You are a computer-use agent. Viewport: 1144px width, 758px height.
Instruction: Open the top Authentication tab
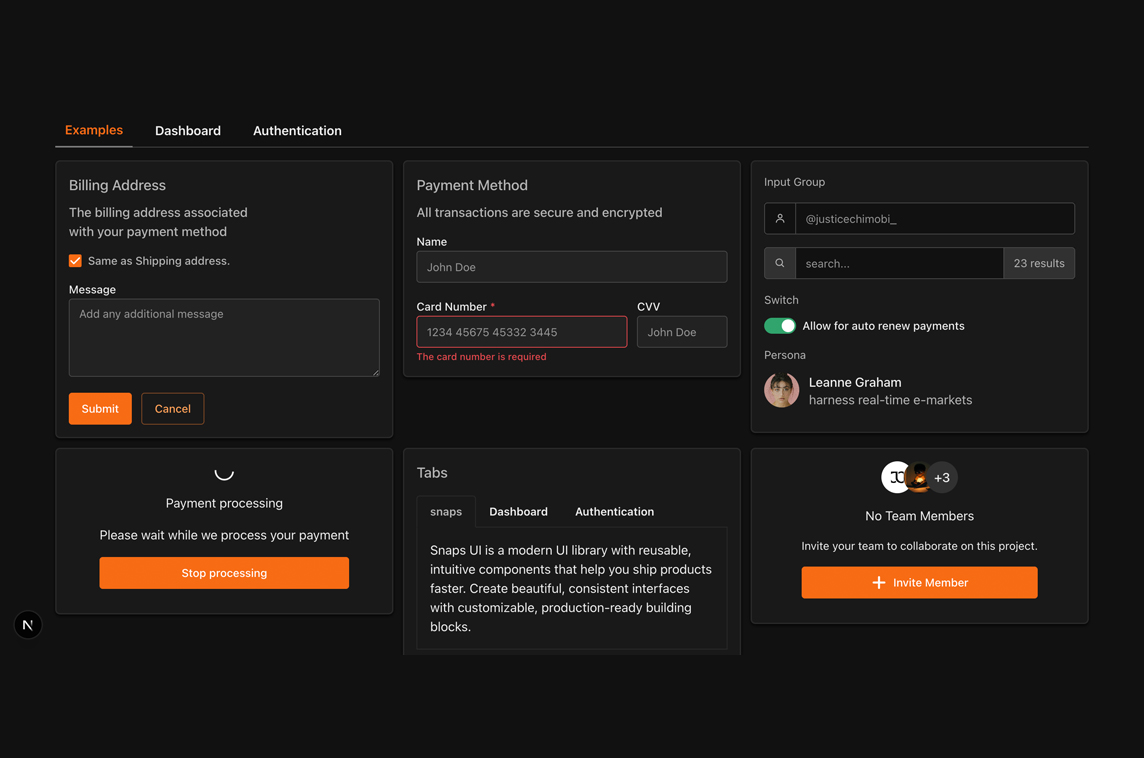297,131
